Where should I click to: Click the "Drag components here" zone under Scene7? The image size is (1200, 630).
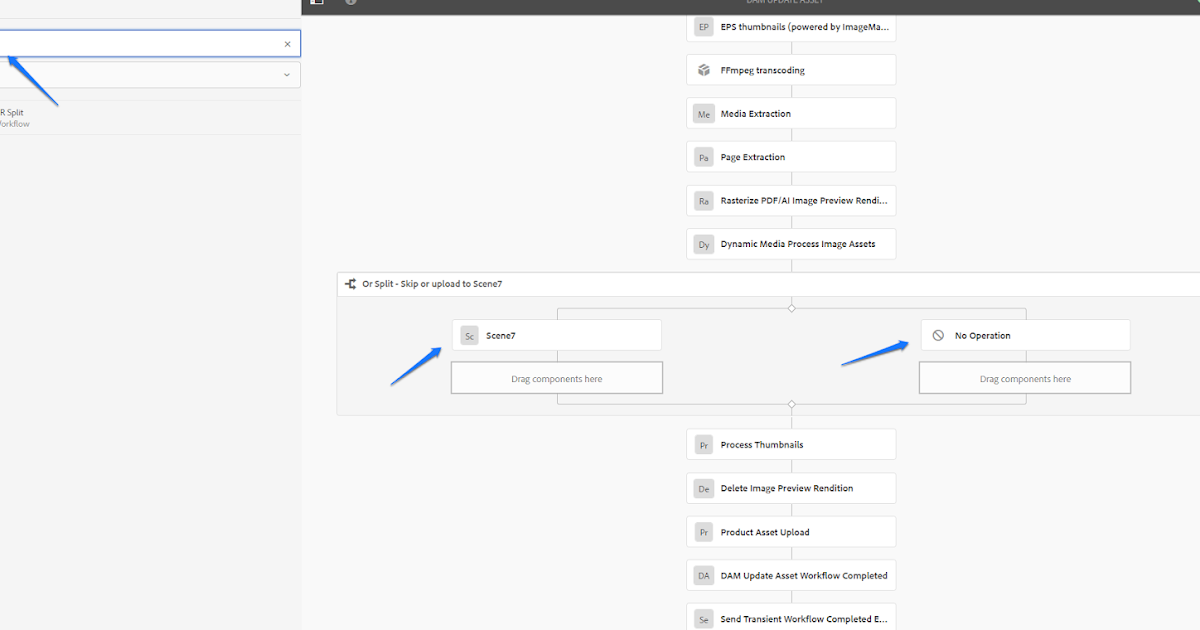pyautogui.click(x=557, y=377)
